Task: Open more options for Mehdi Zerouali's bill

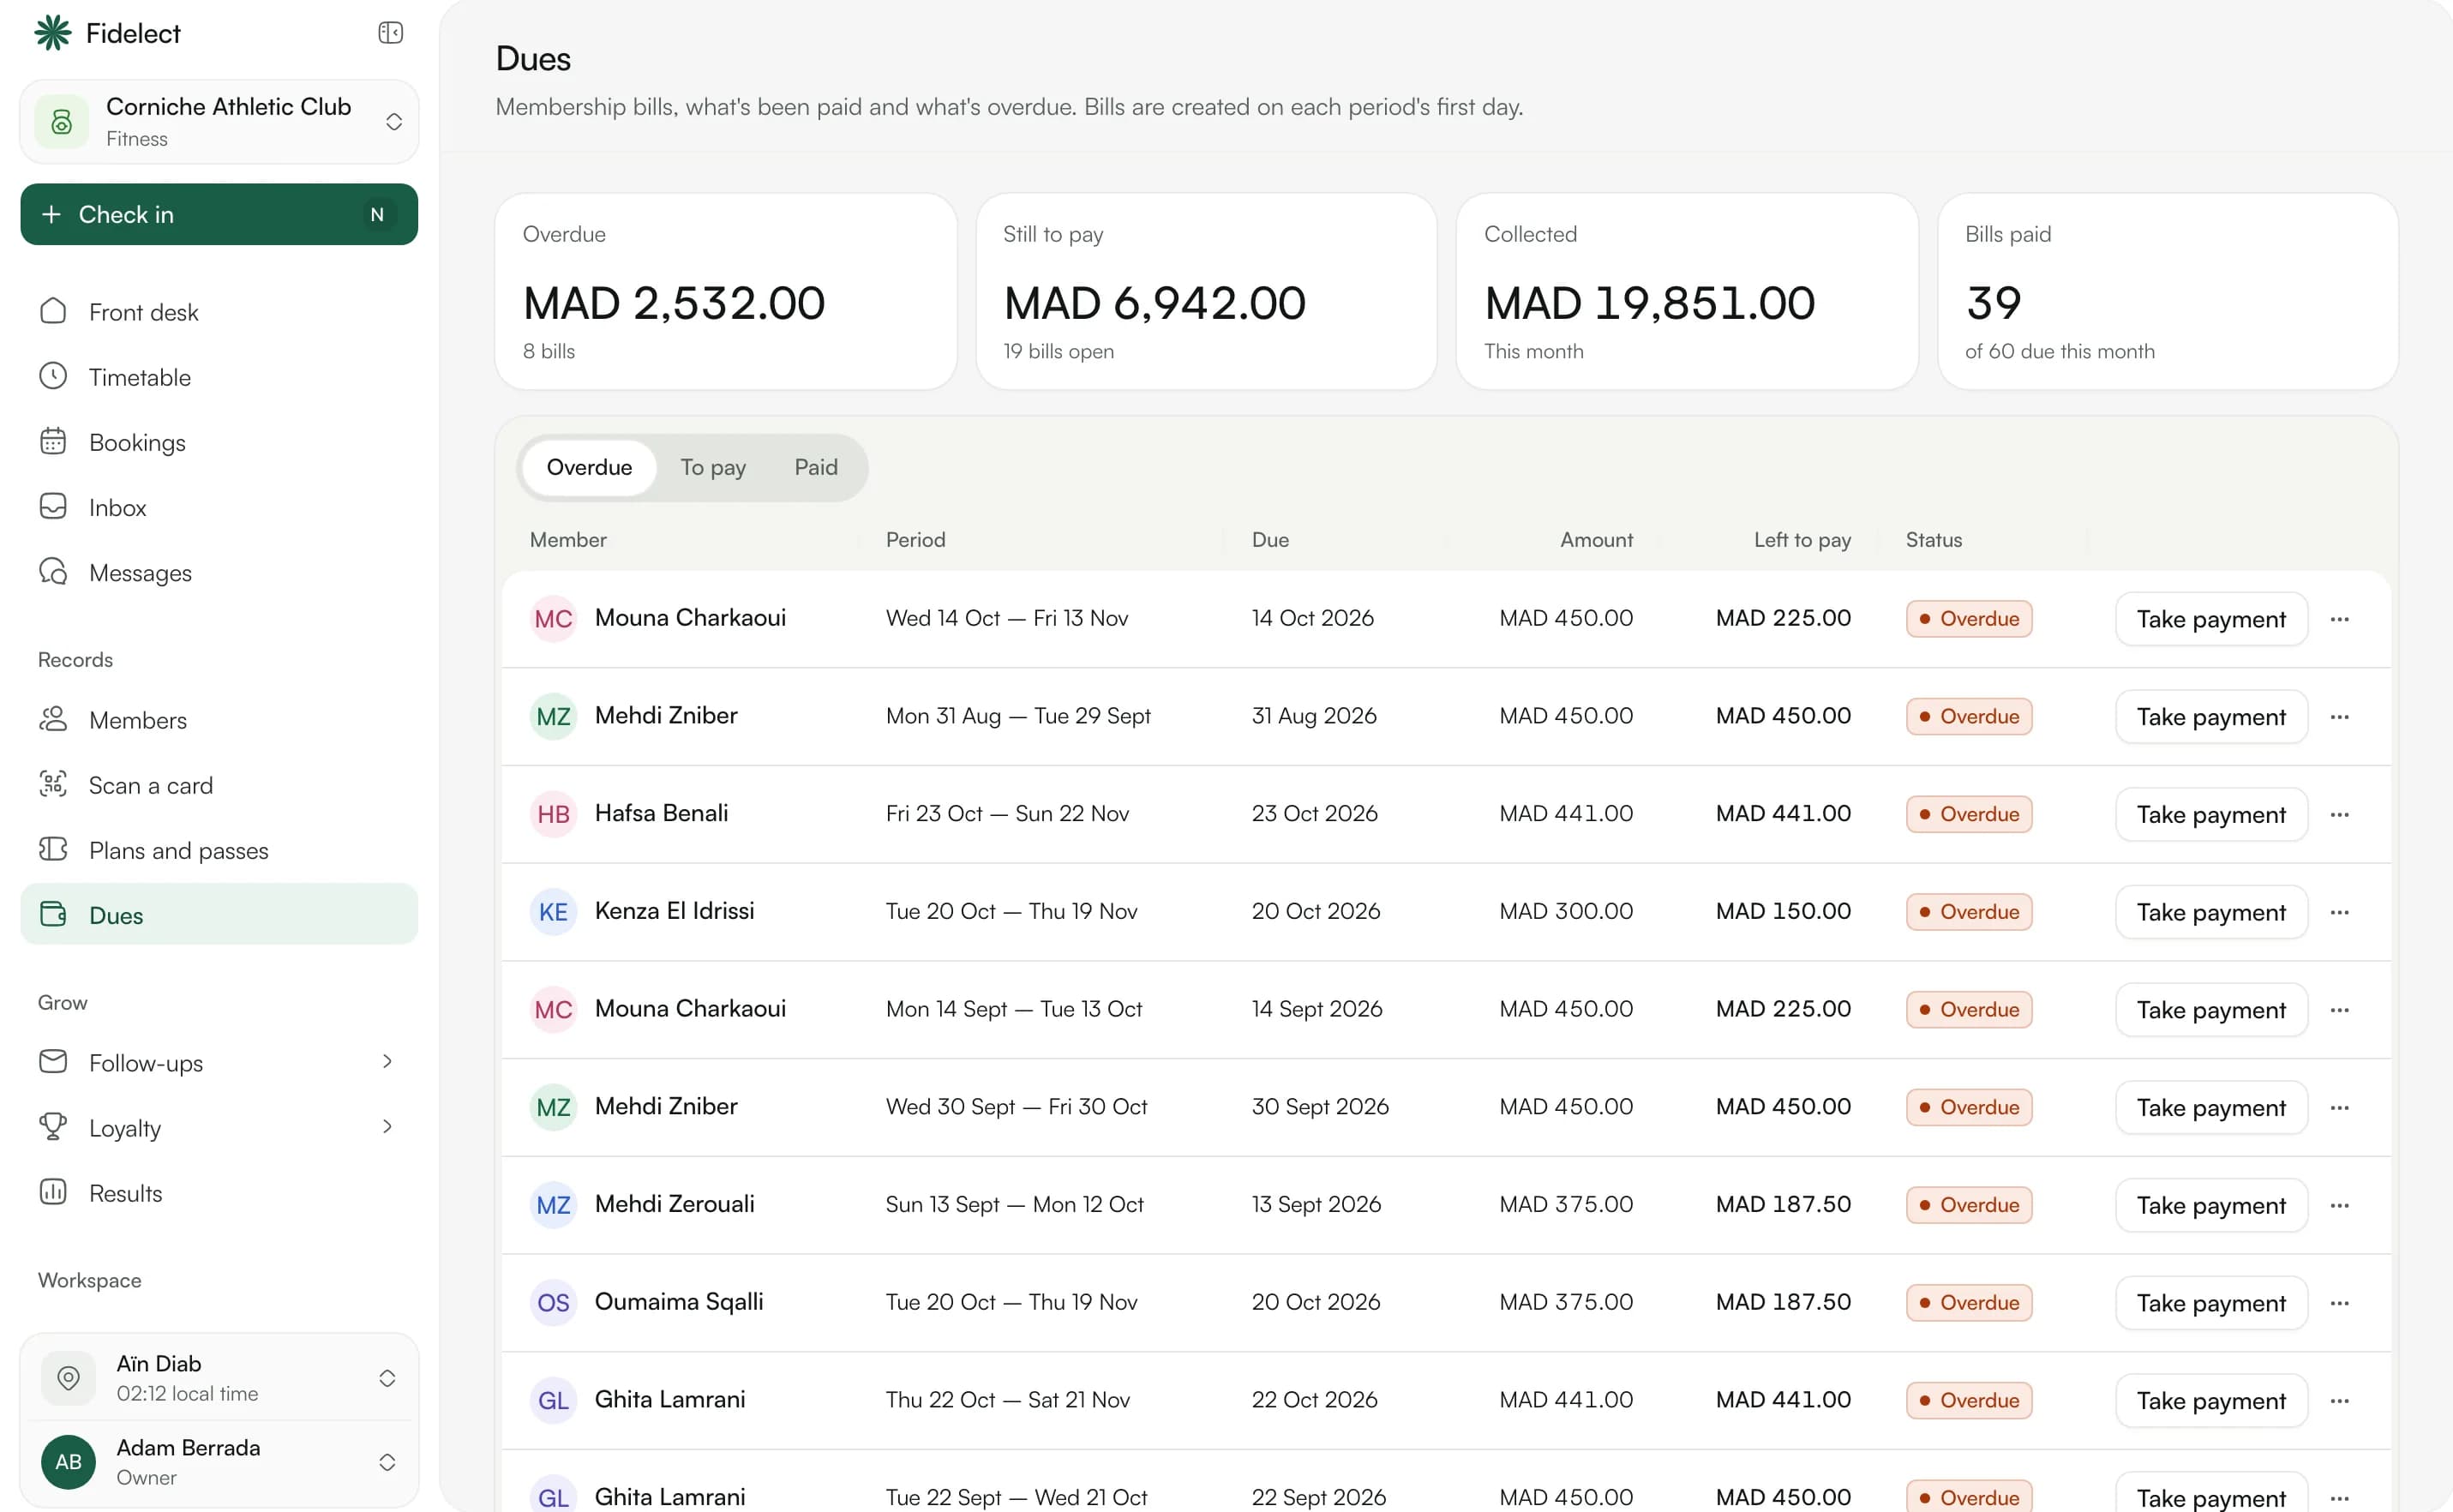Action: coord(2339,1205)
